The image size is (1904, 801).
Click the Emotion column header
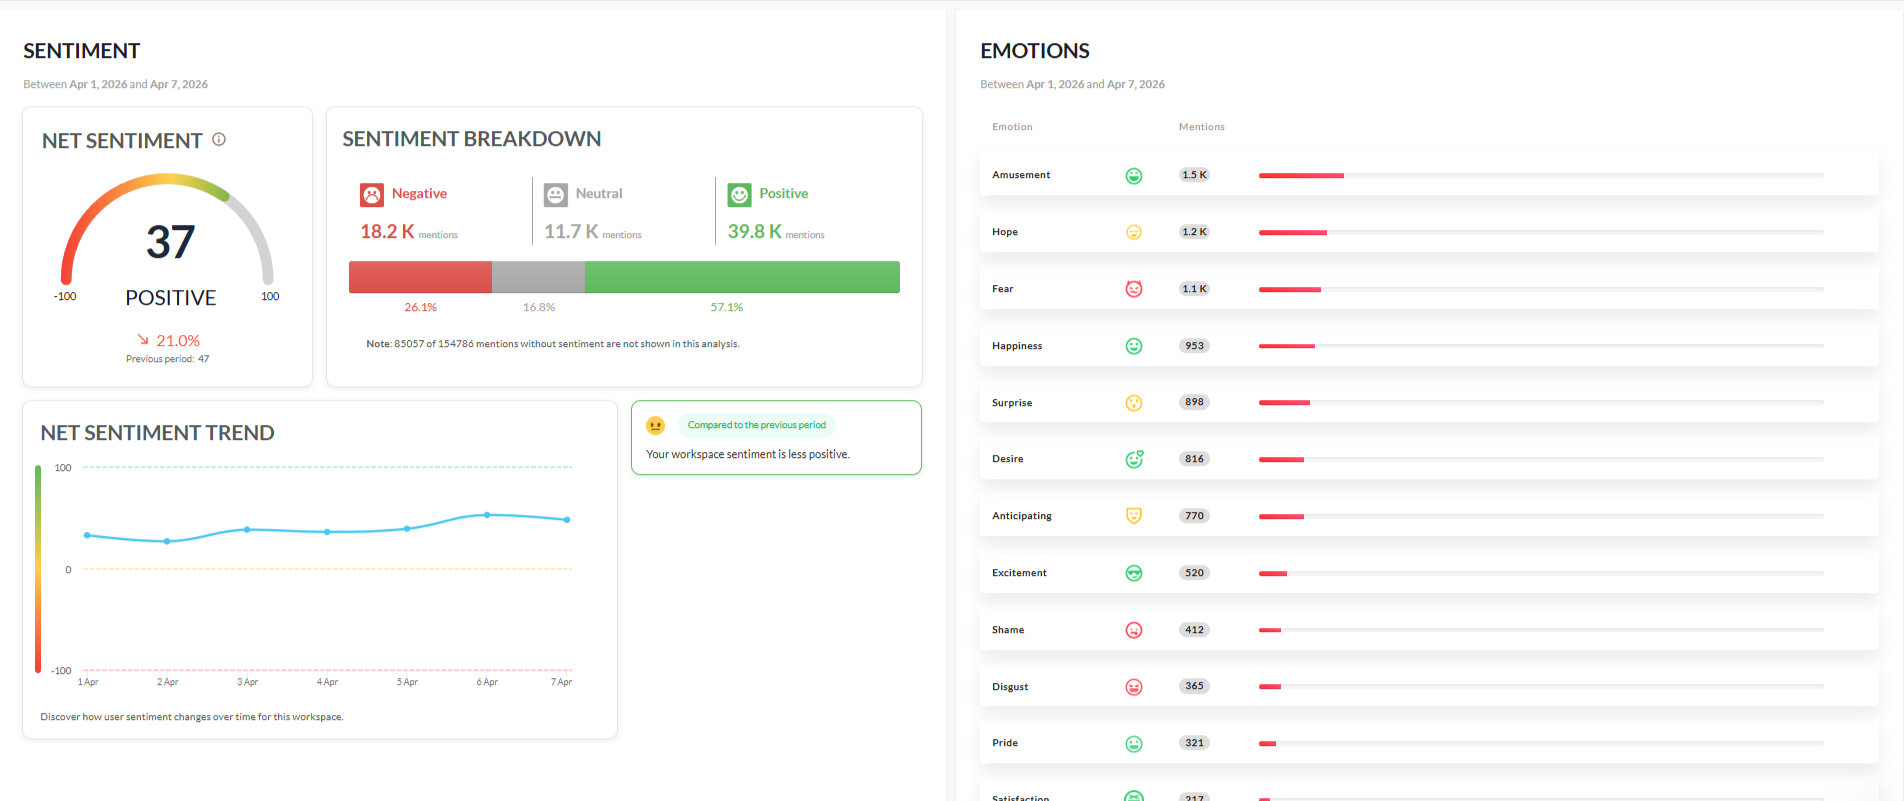tap(1012, 127)
